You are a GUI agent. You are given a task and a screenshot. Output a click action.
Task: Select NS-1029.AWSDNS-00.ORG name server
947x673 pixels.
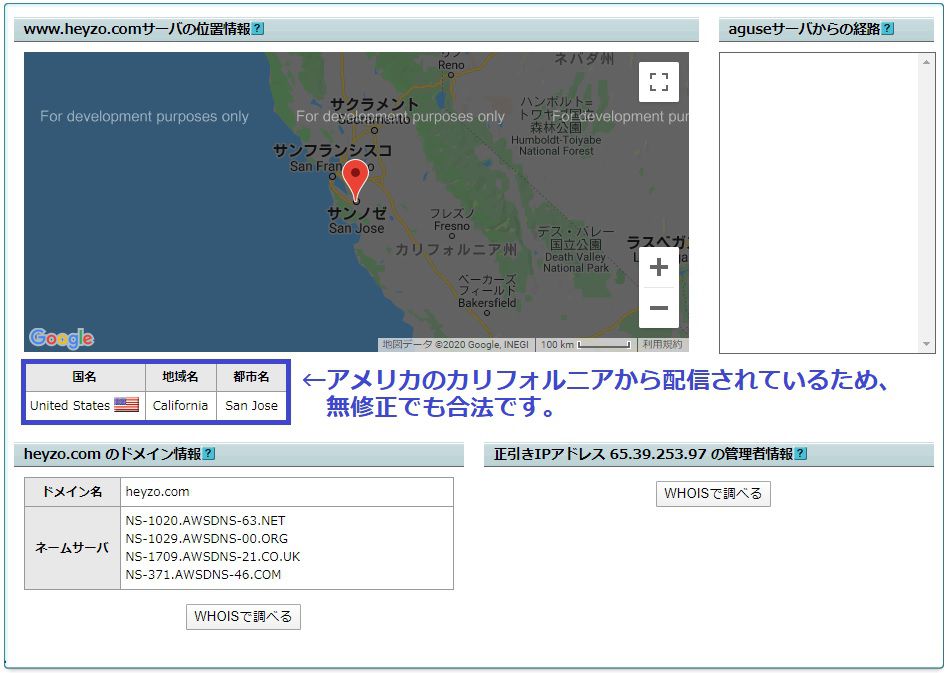(x=207, y=538)
